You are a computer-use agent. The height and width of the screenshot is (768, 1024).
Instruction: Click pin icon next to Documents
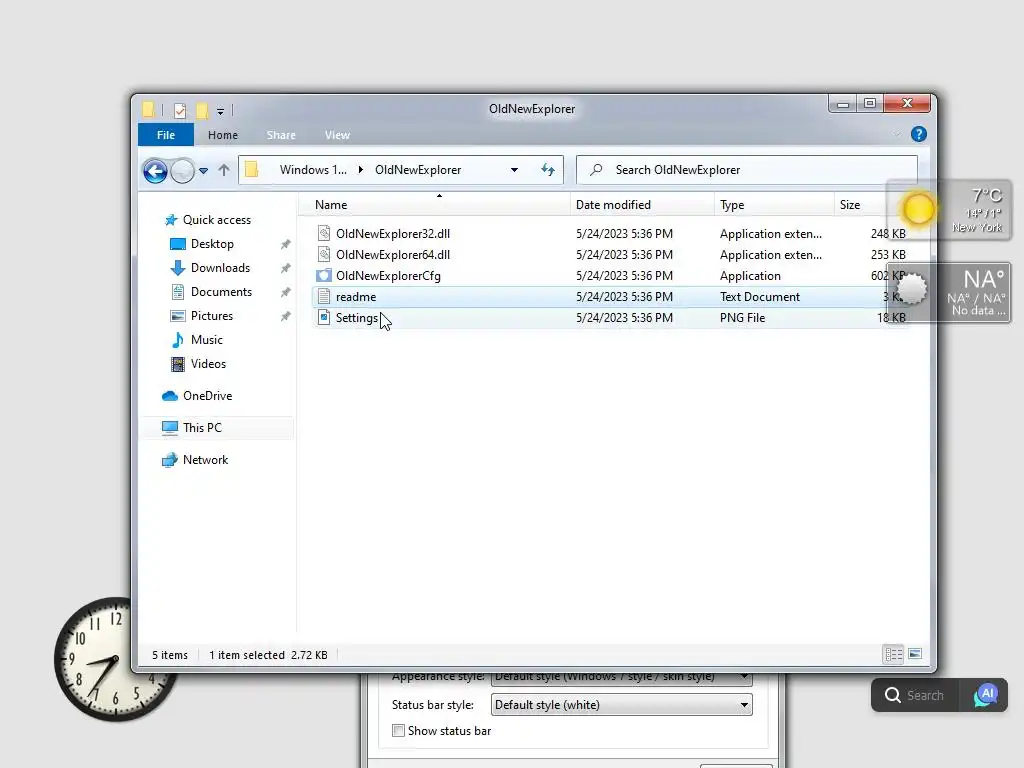pyautogui.click(x=285, y=293)
